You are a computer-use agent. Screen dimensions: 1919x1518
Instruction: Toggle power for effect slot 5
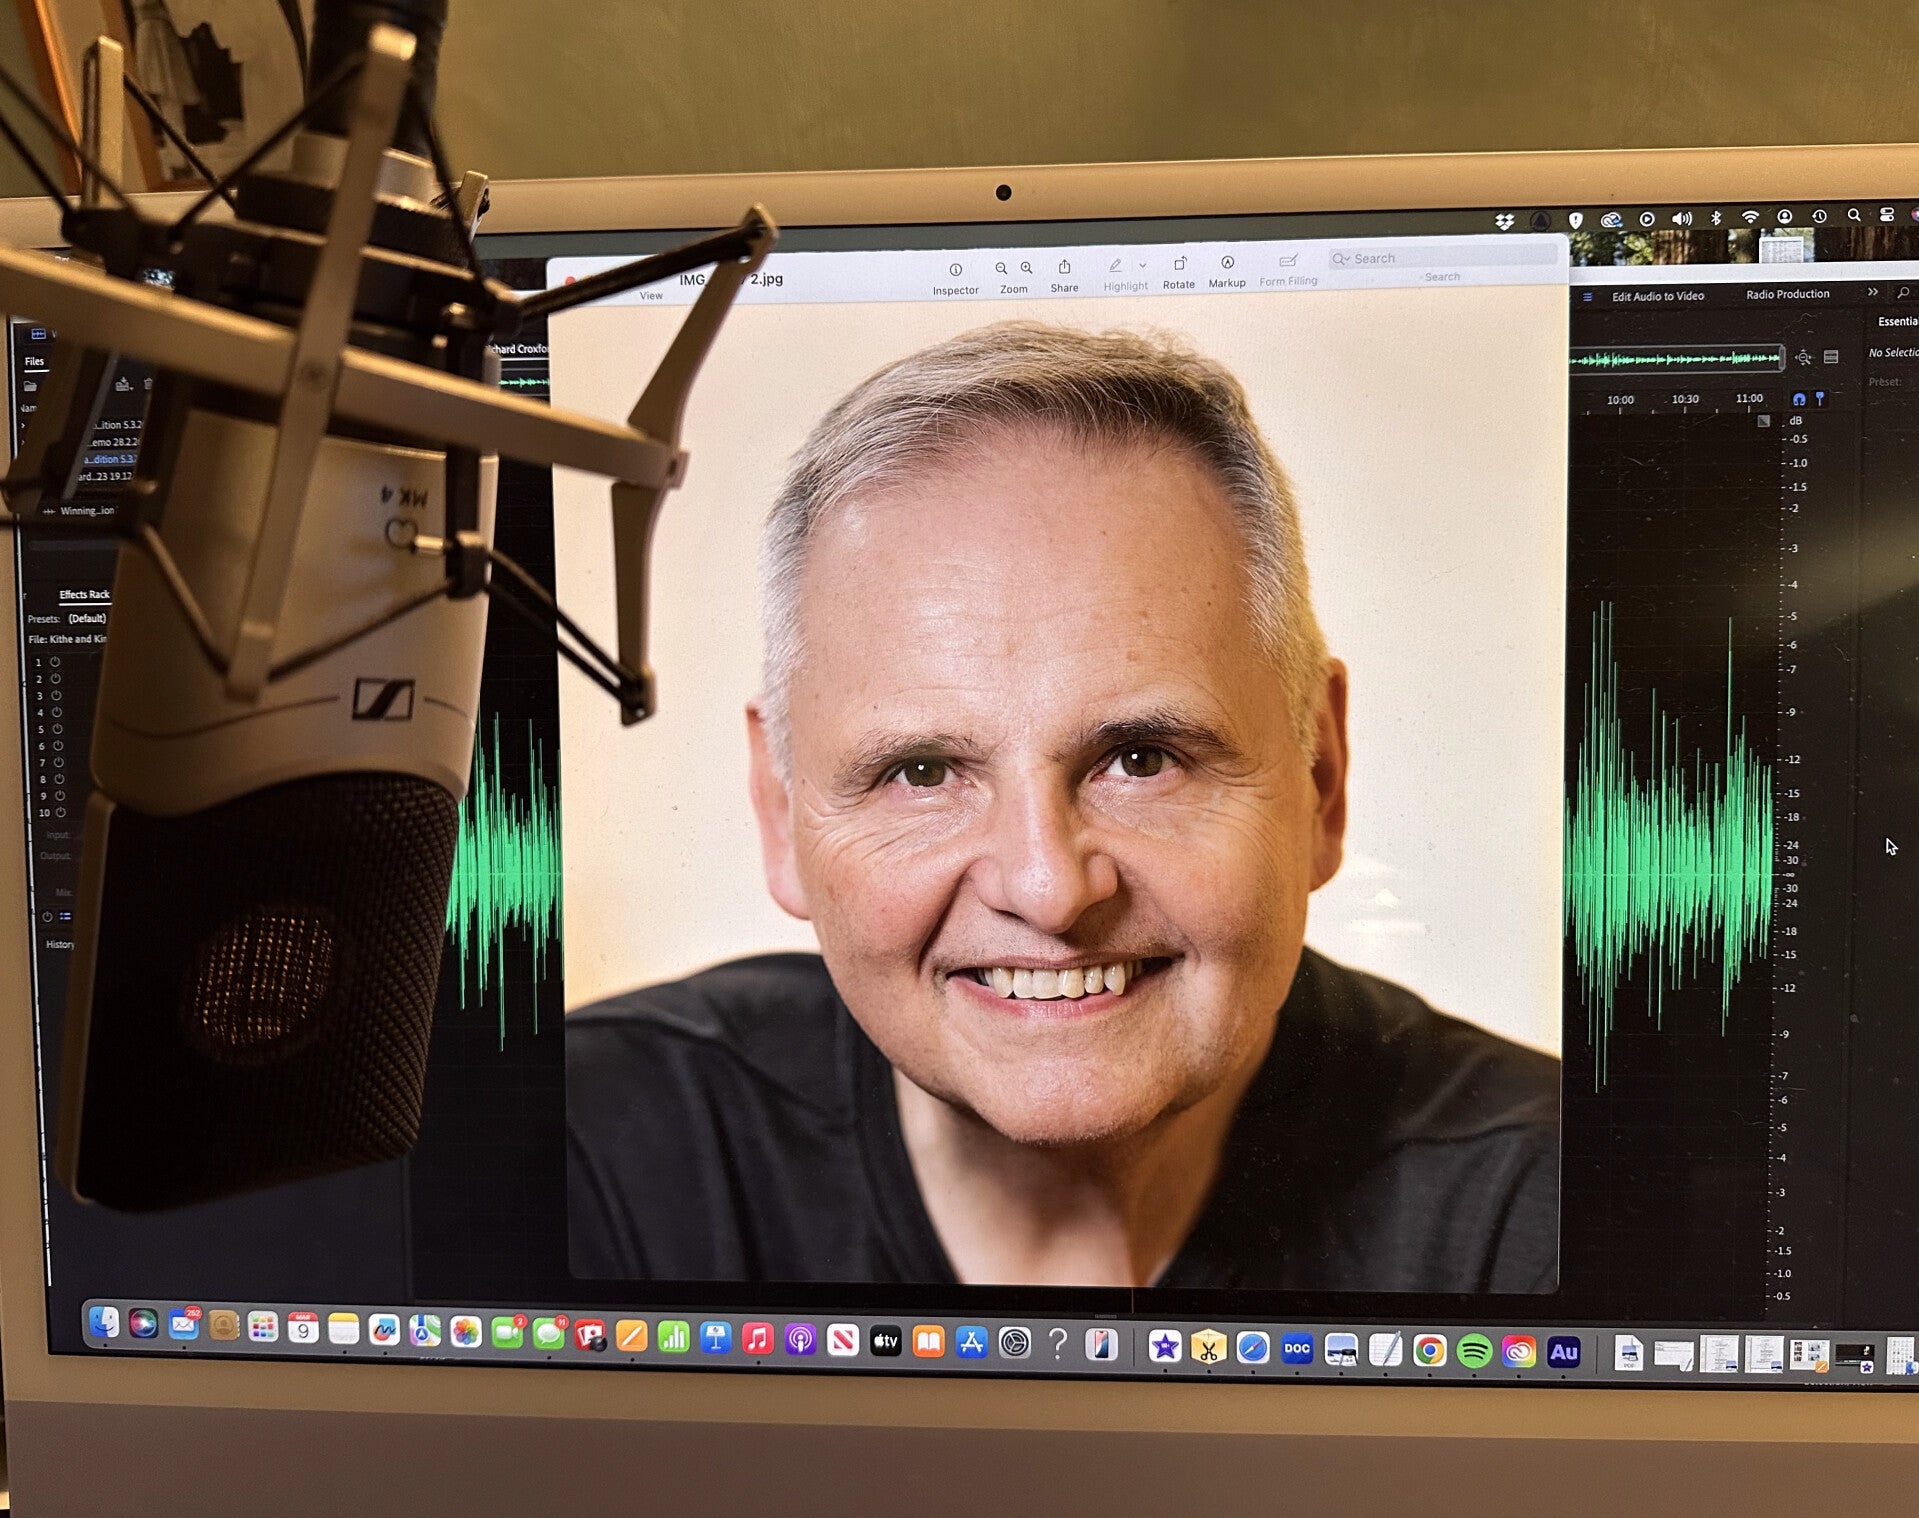point(57,729)
